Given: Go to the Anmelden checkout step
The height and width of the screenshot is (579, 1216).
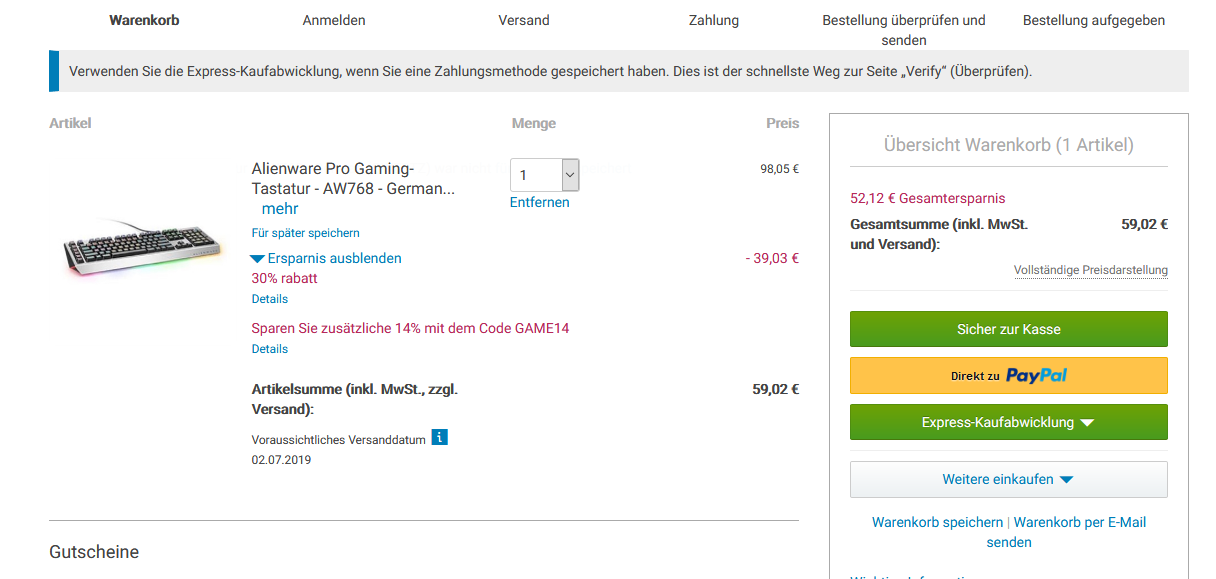Looking at the screenshot, I should [x=334, y=20].
